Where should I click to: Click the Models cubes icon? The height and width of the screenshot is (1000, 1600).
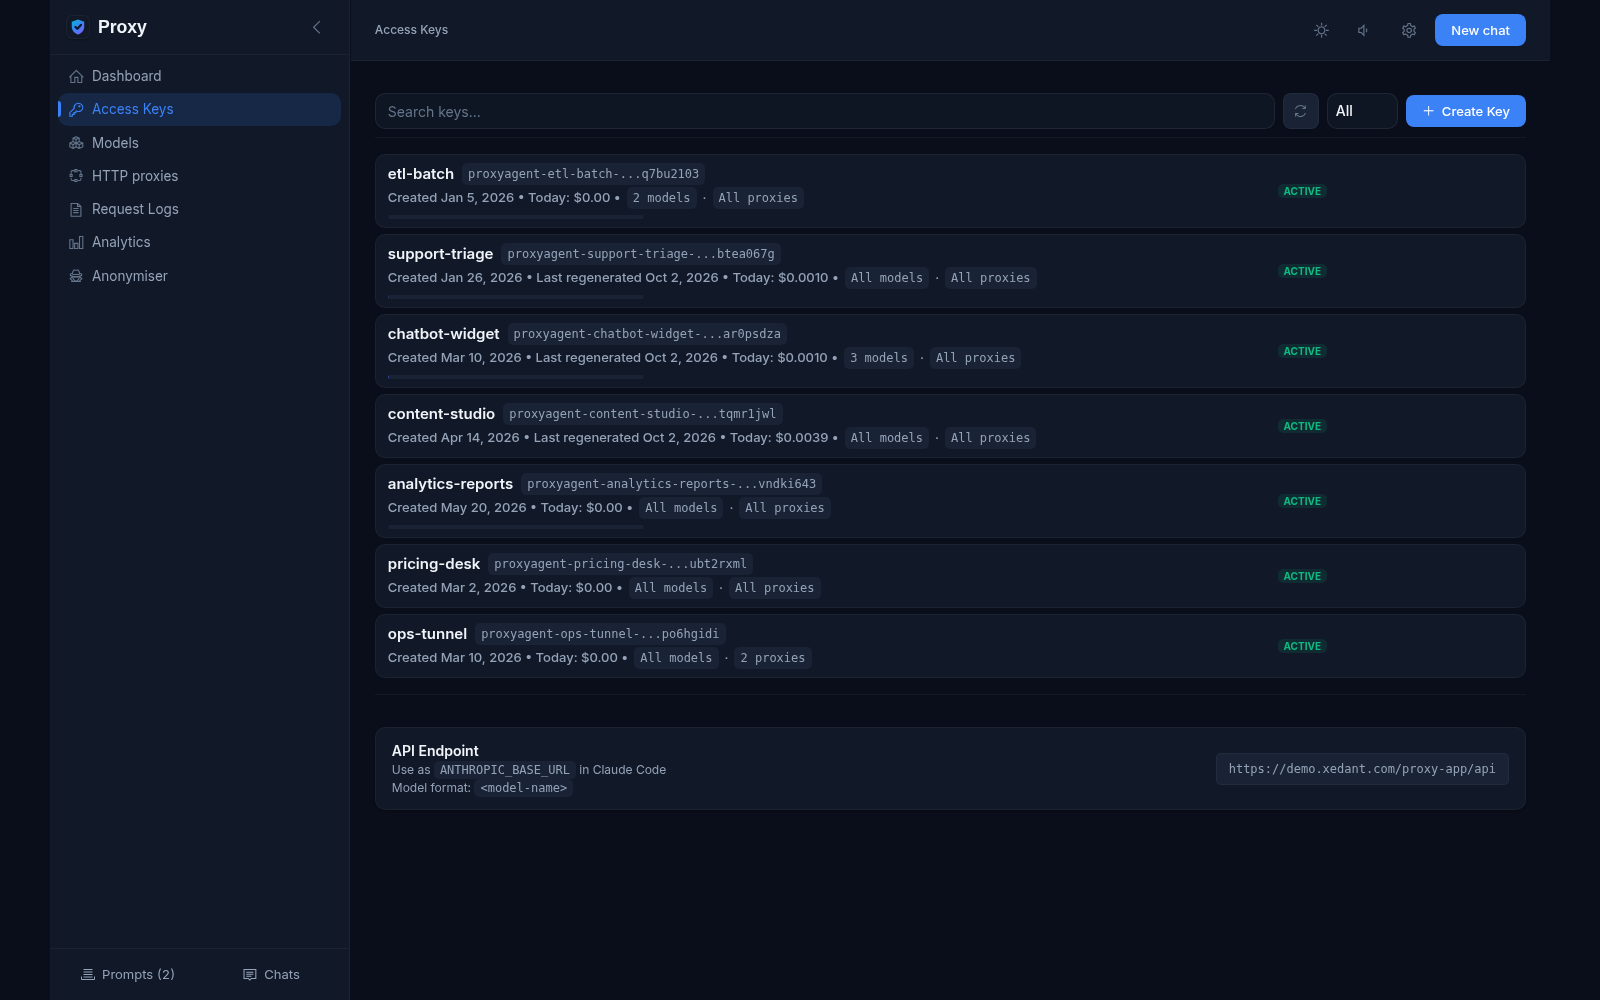click(76, 143)
